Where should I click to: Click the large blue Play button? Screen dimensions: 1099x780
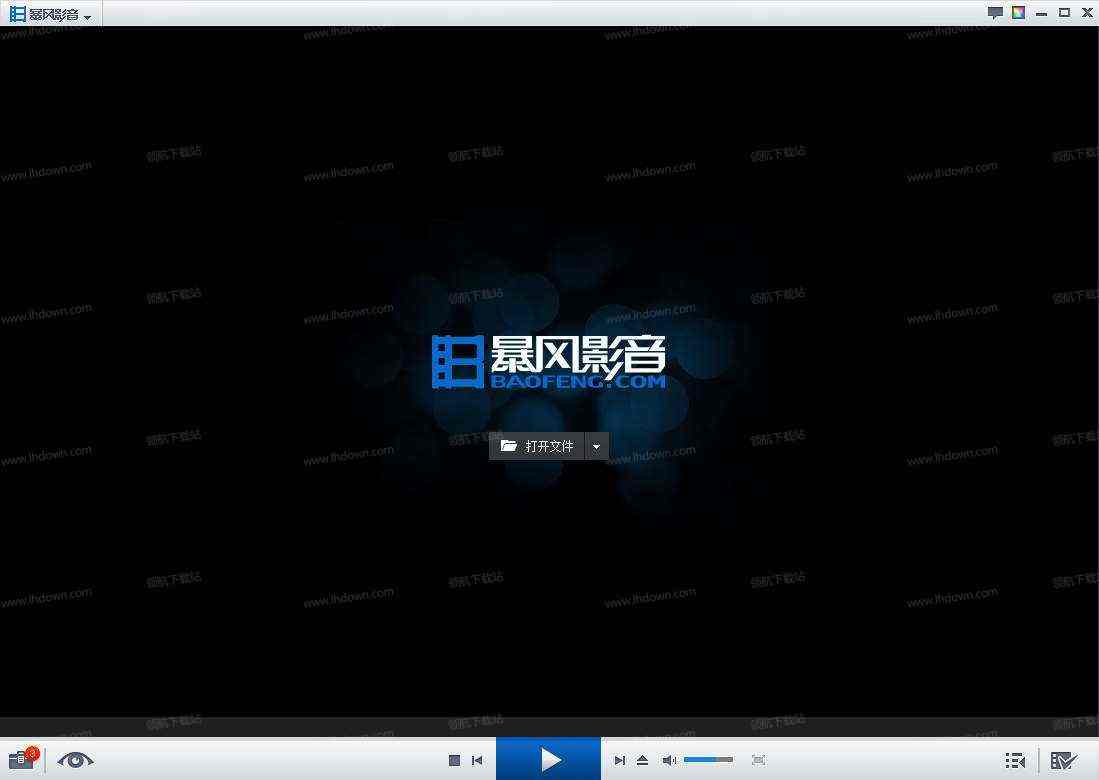point(548,760)
